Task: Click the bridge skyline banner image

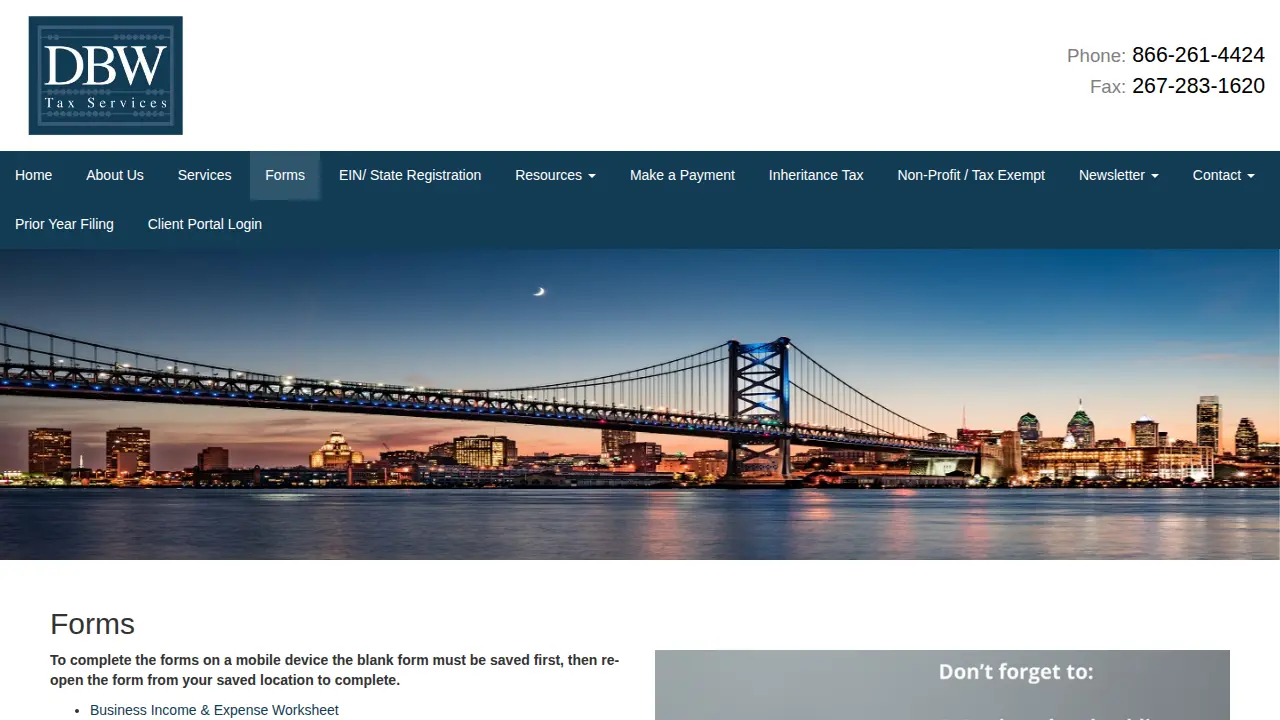Action: click(640, 404)
